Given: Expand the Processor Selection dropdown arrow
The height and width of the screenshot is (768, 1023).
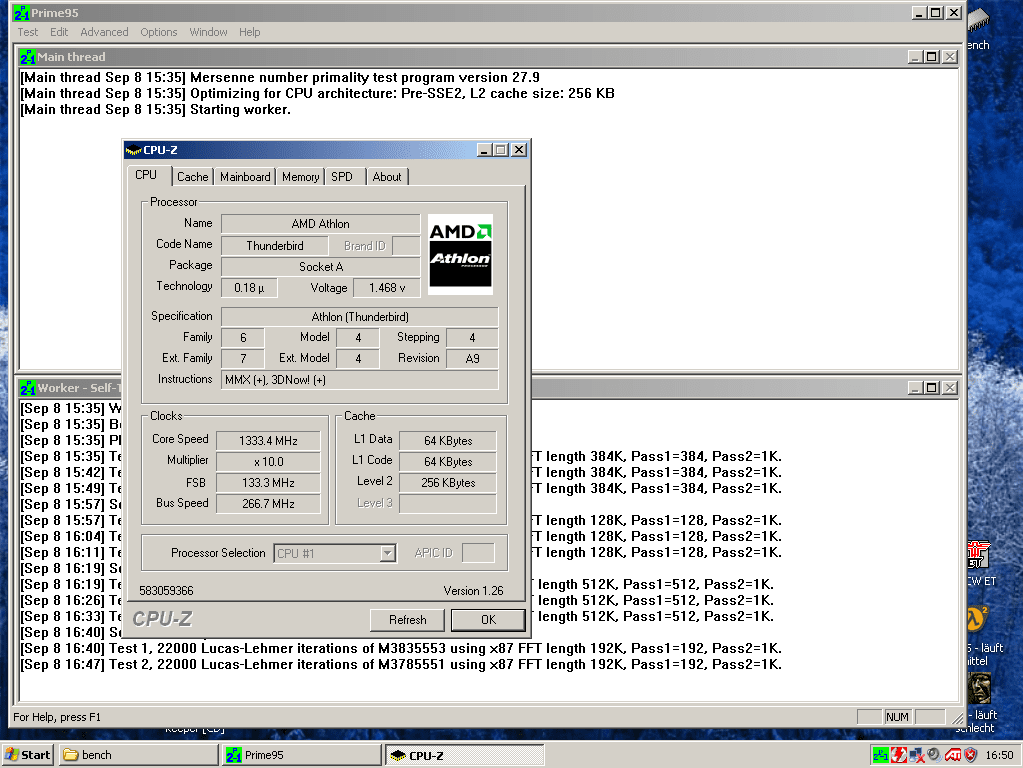Looking at the screenshot, I should [x=388, y=553].
